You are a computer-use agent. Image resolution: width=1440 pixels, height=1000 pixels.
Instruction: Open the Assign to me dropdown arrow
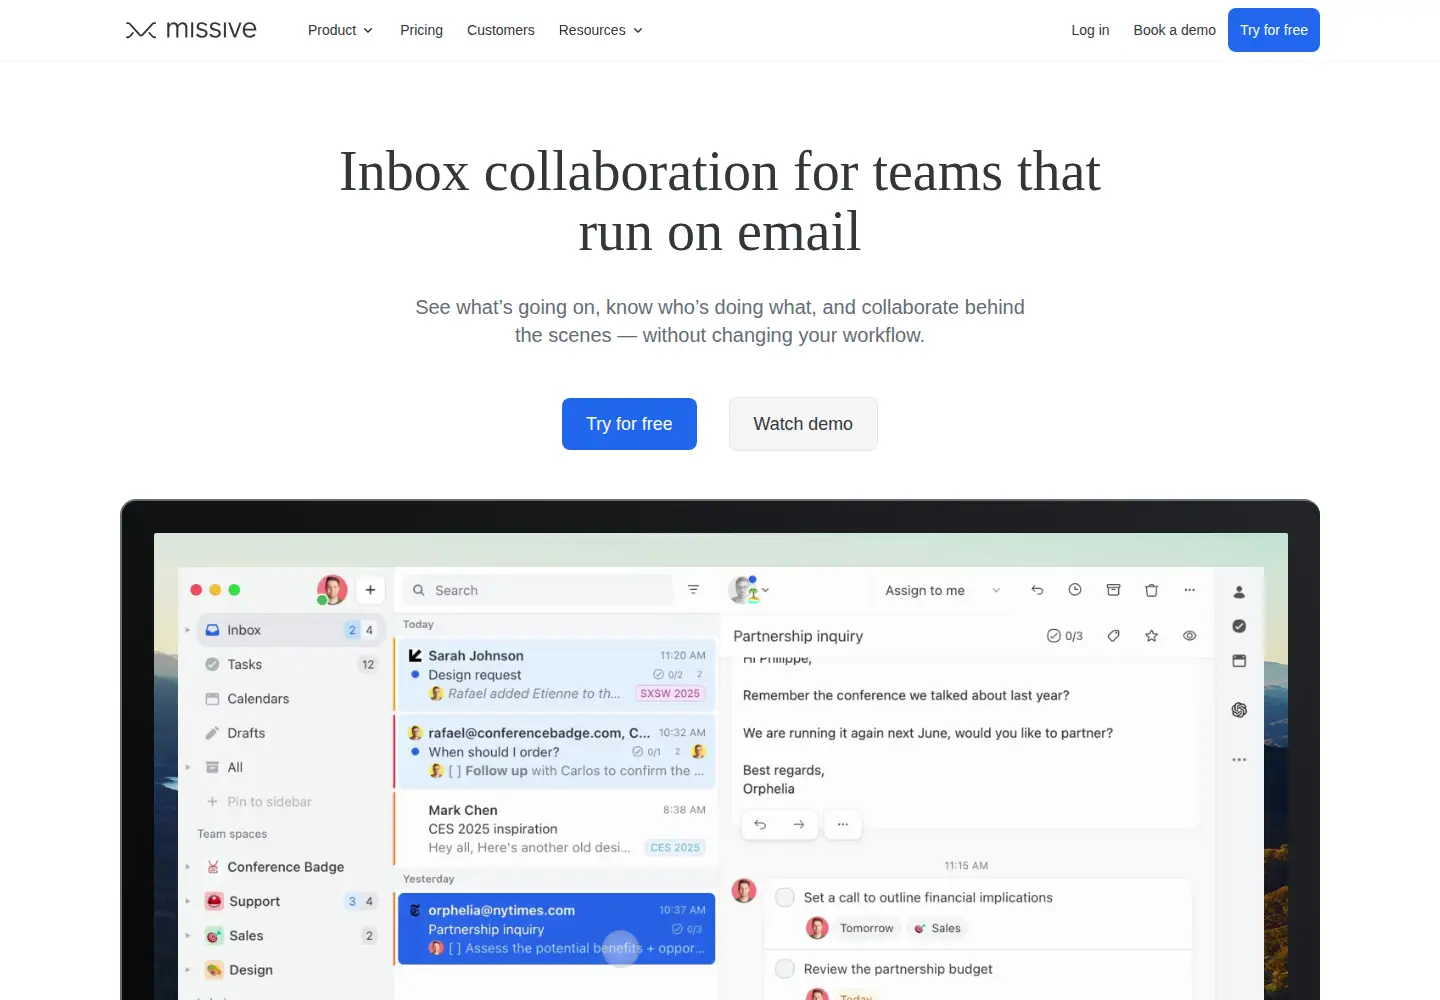pos(996,591)
